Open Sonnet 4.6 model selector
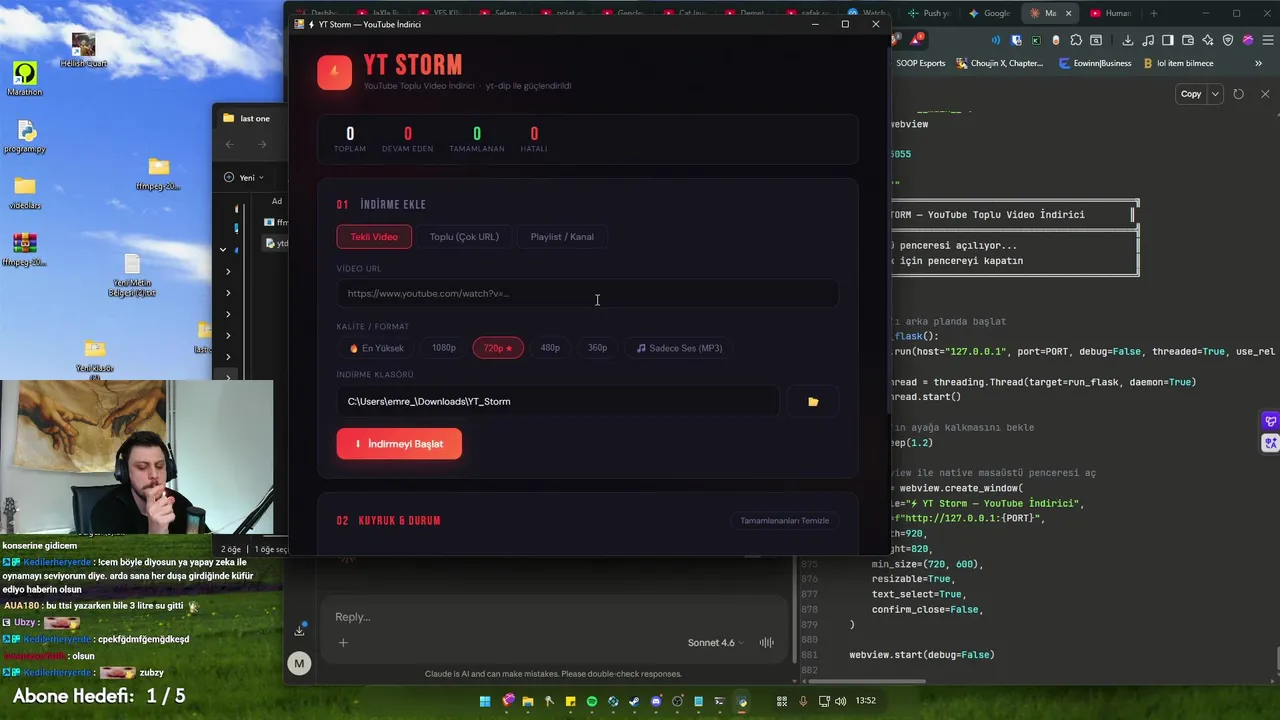The width and height of the screenshot is (1280, 720). [x=715, y=643]
